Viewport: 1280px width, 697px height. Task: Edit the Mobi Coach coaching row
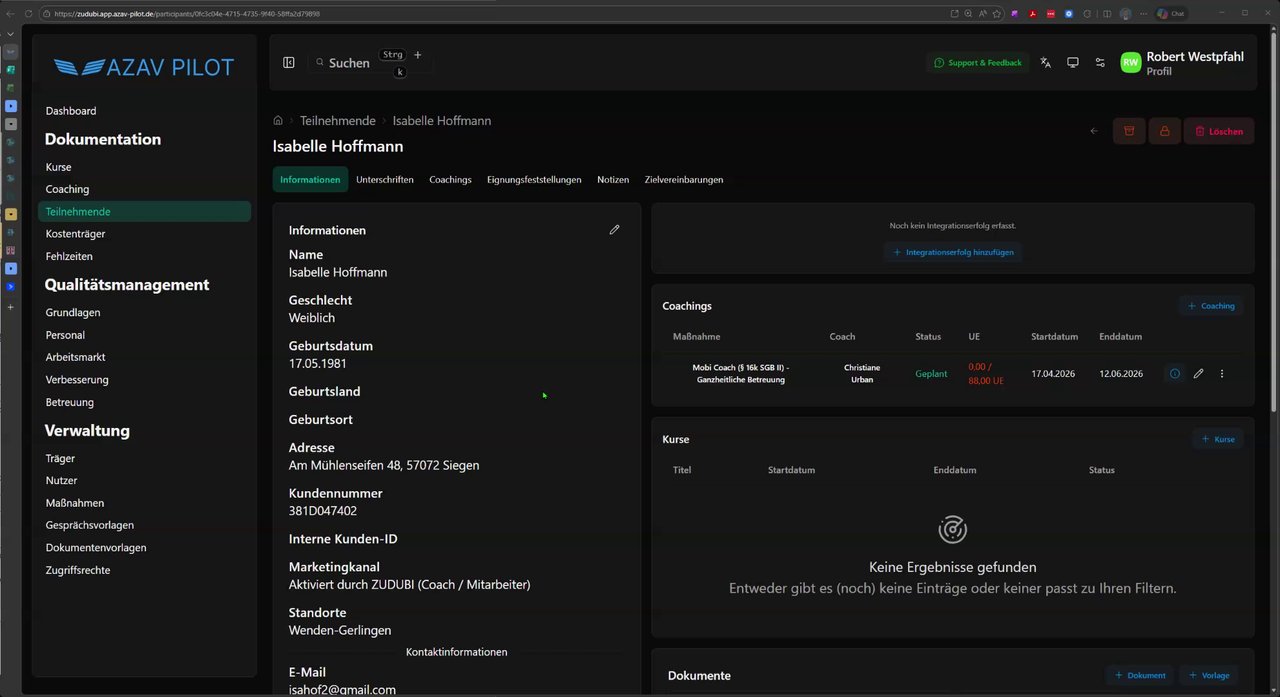[x=1198, y=374]
